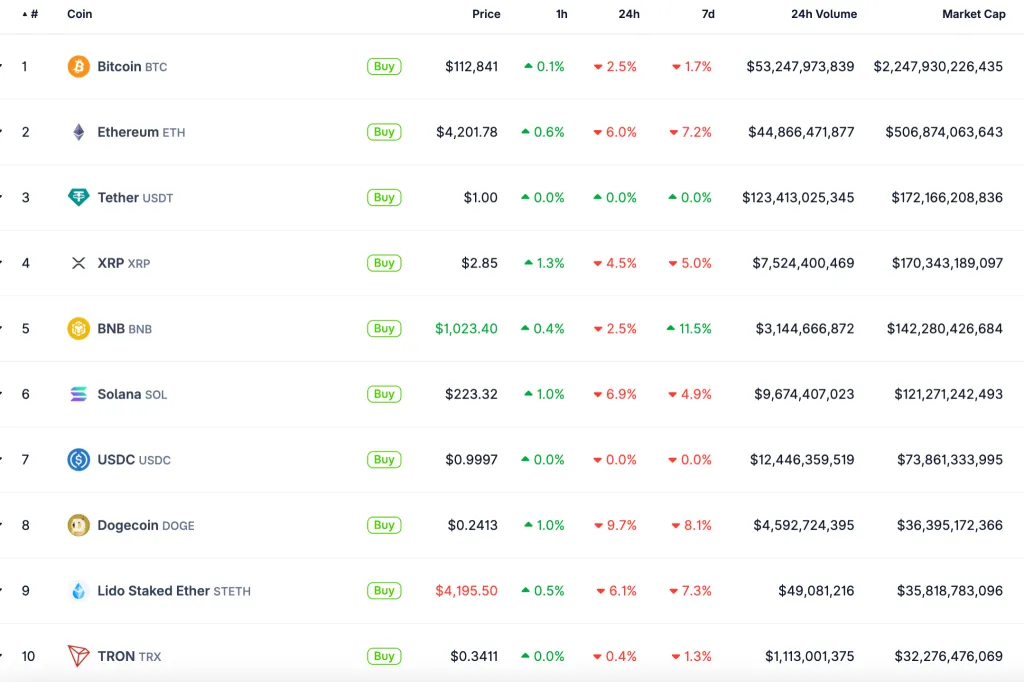Open the Dogecoin name link
Viewport: 1024px width, 682px height.
[x=127, y=525]
